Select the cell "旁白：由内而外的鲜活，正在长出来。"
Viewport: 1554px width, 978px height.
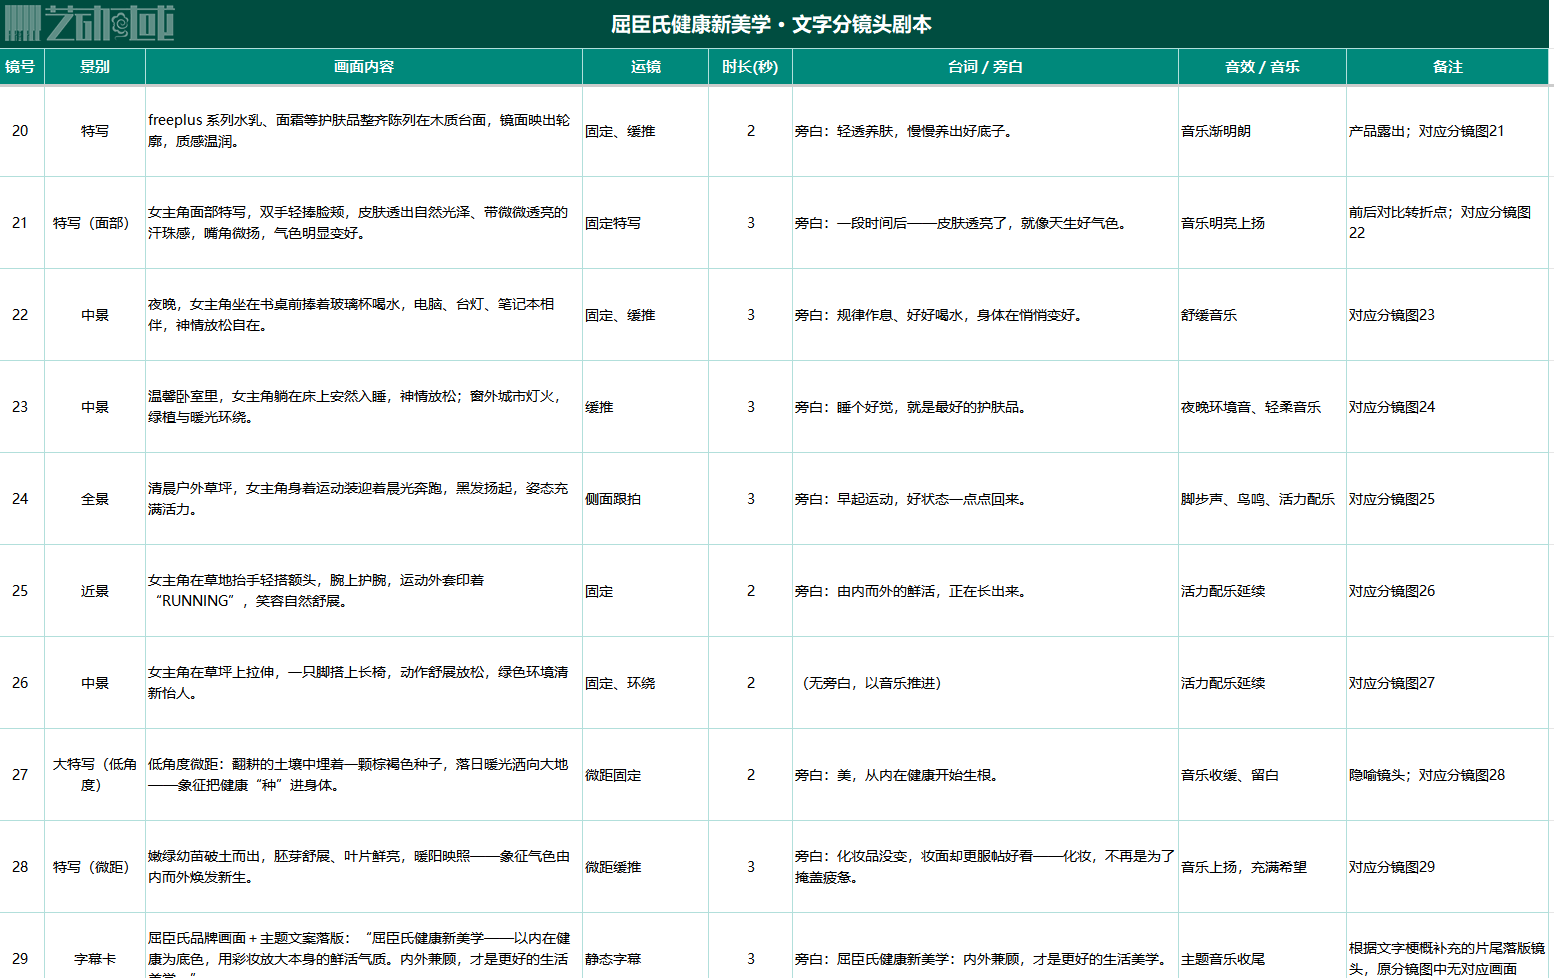pos(985,591)
